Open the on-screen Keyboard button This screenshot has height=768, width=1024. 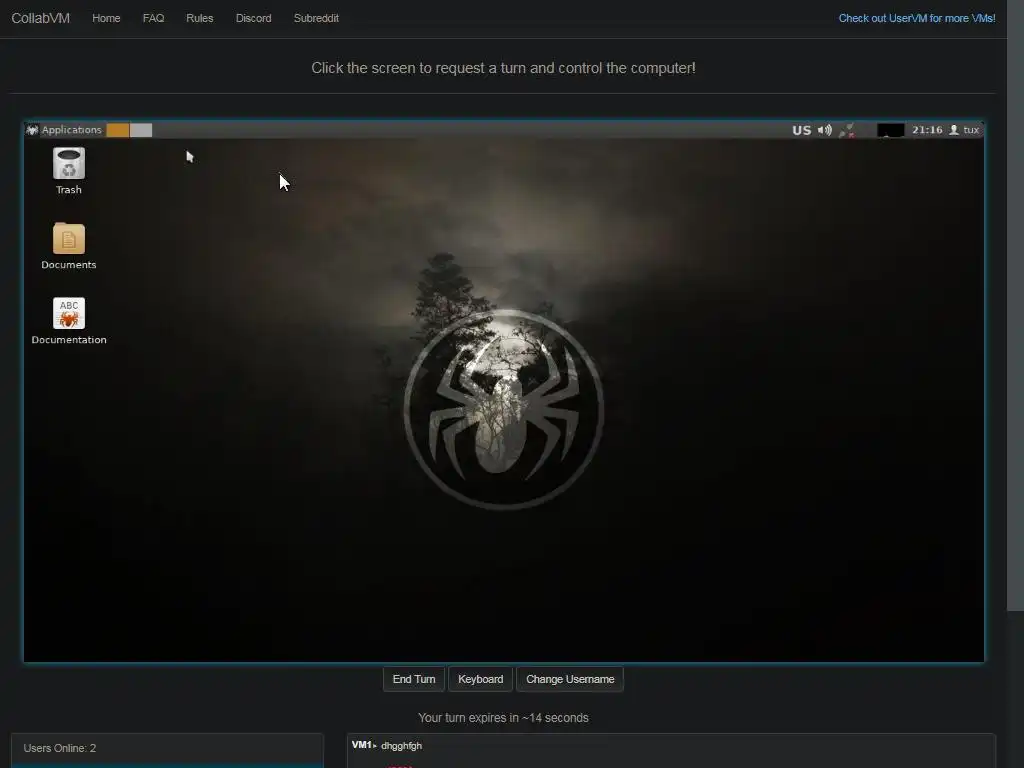(481, 679)
